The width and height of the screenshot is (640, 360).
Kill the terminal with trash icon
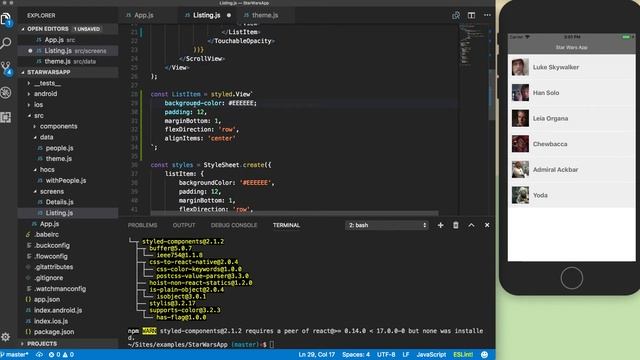456,225
